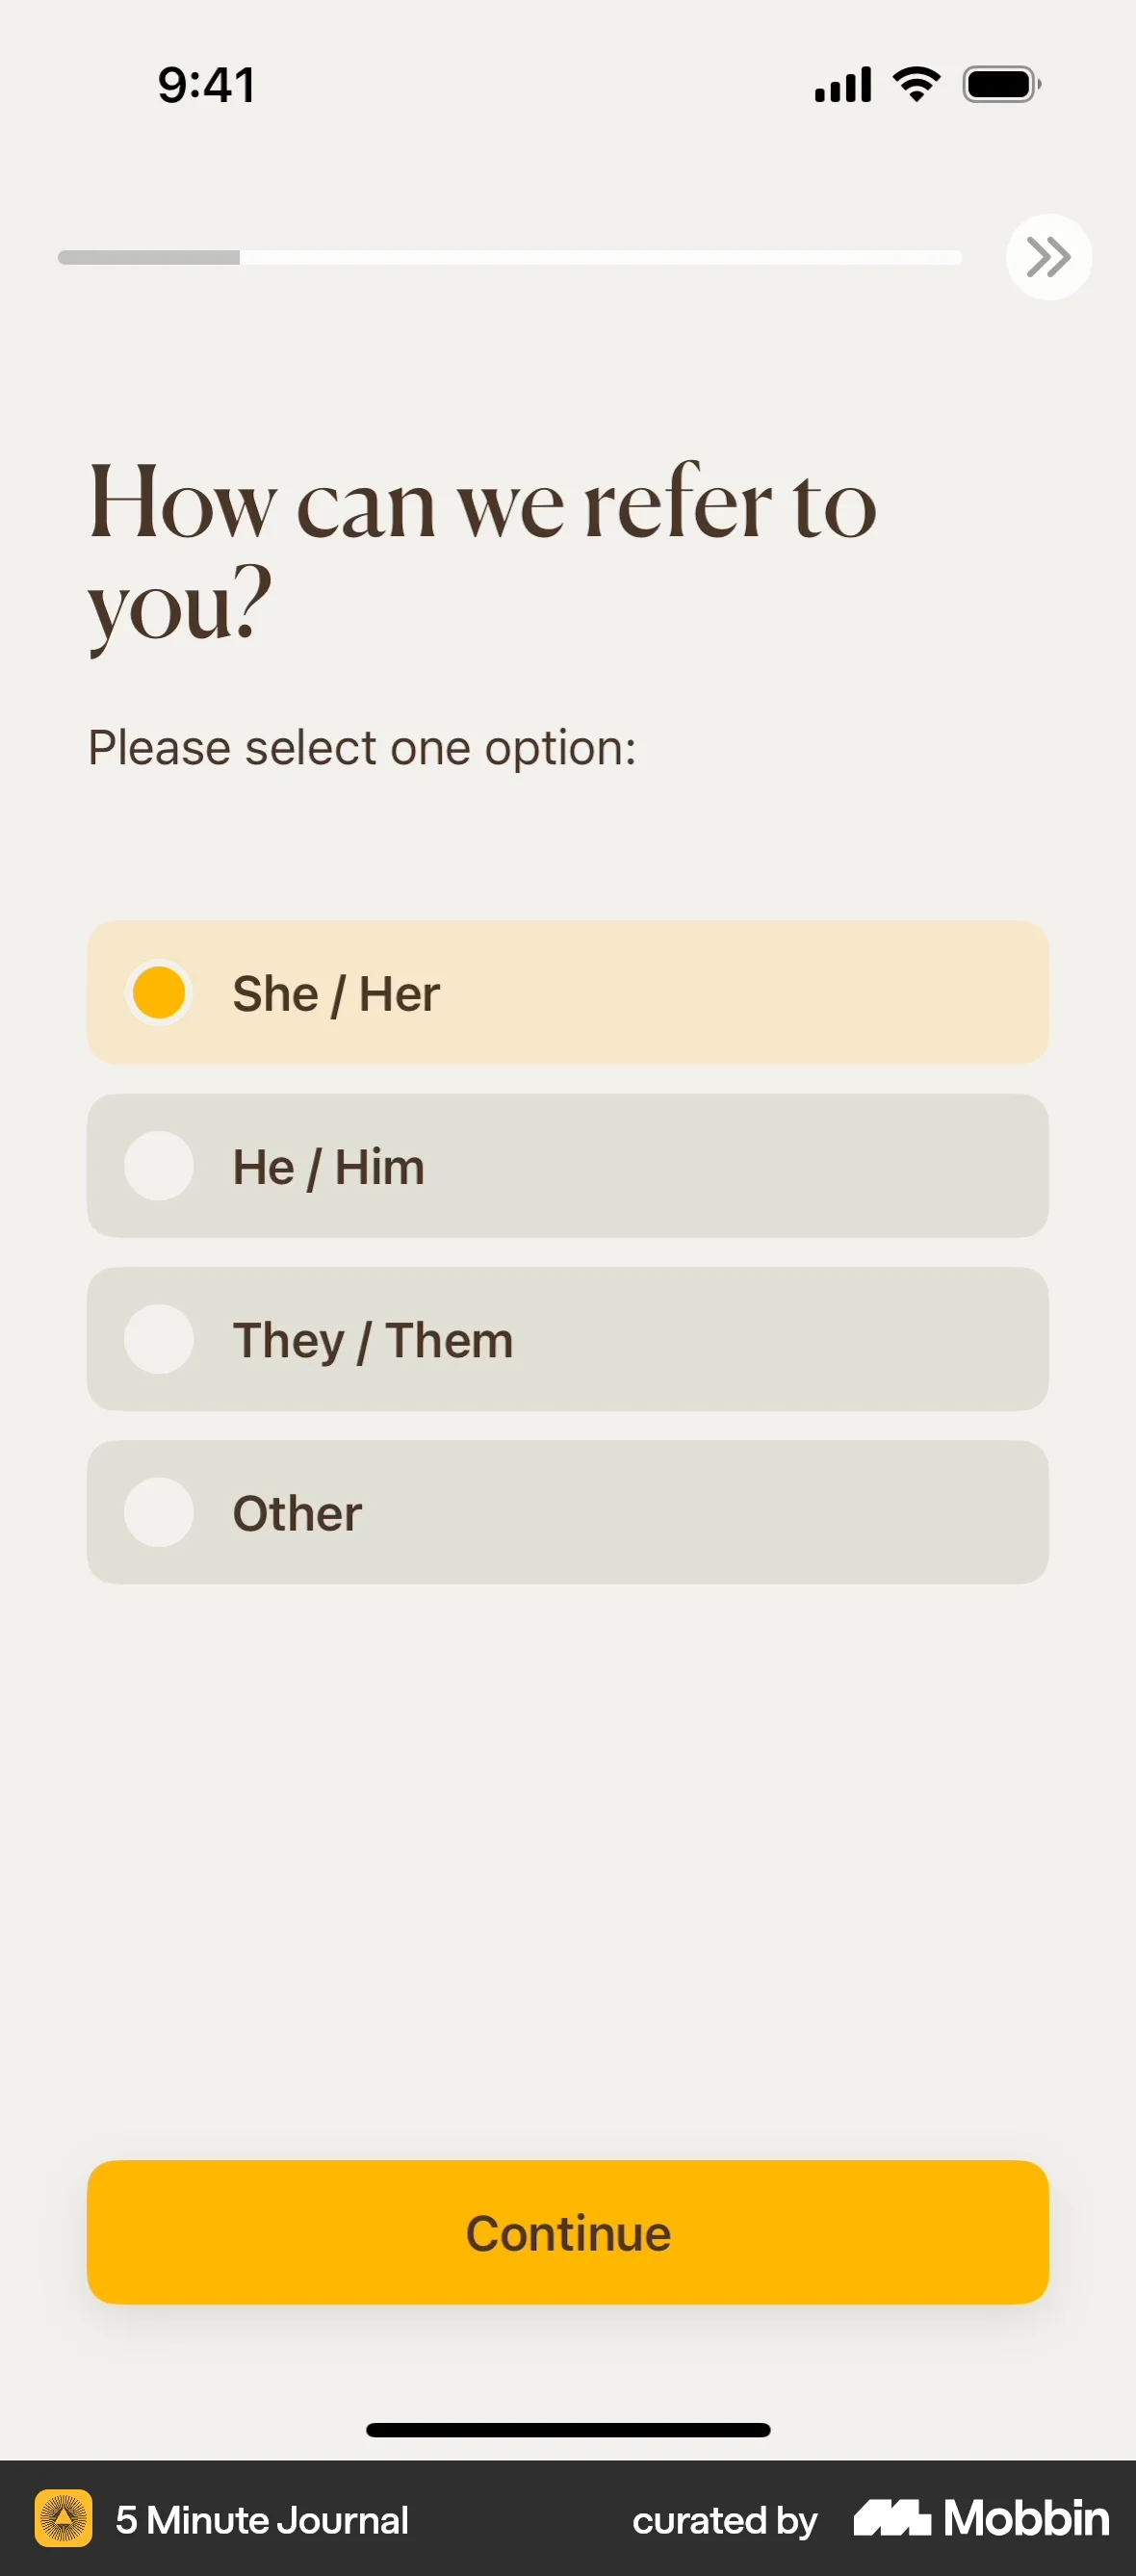Select the She / Her radio button
The image size is (1136, 2576).
(x=159, y=993)
